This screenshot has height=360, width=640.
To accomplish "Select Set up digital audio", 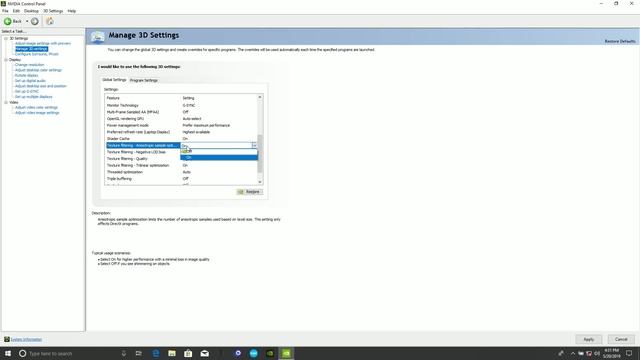I will click(30, 81).
